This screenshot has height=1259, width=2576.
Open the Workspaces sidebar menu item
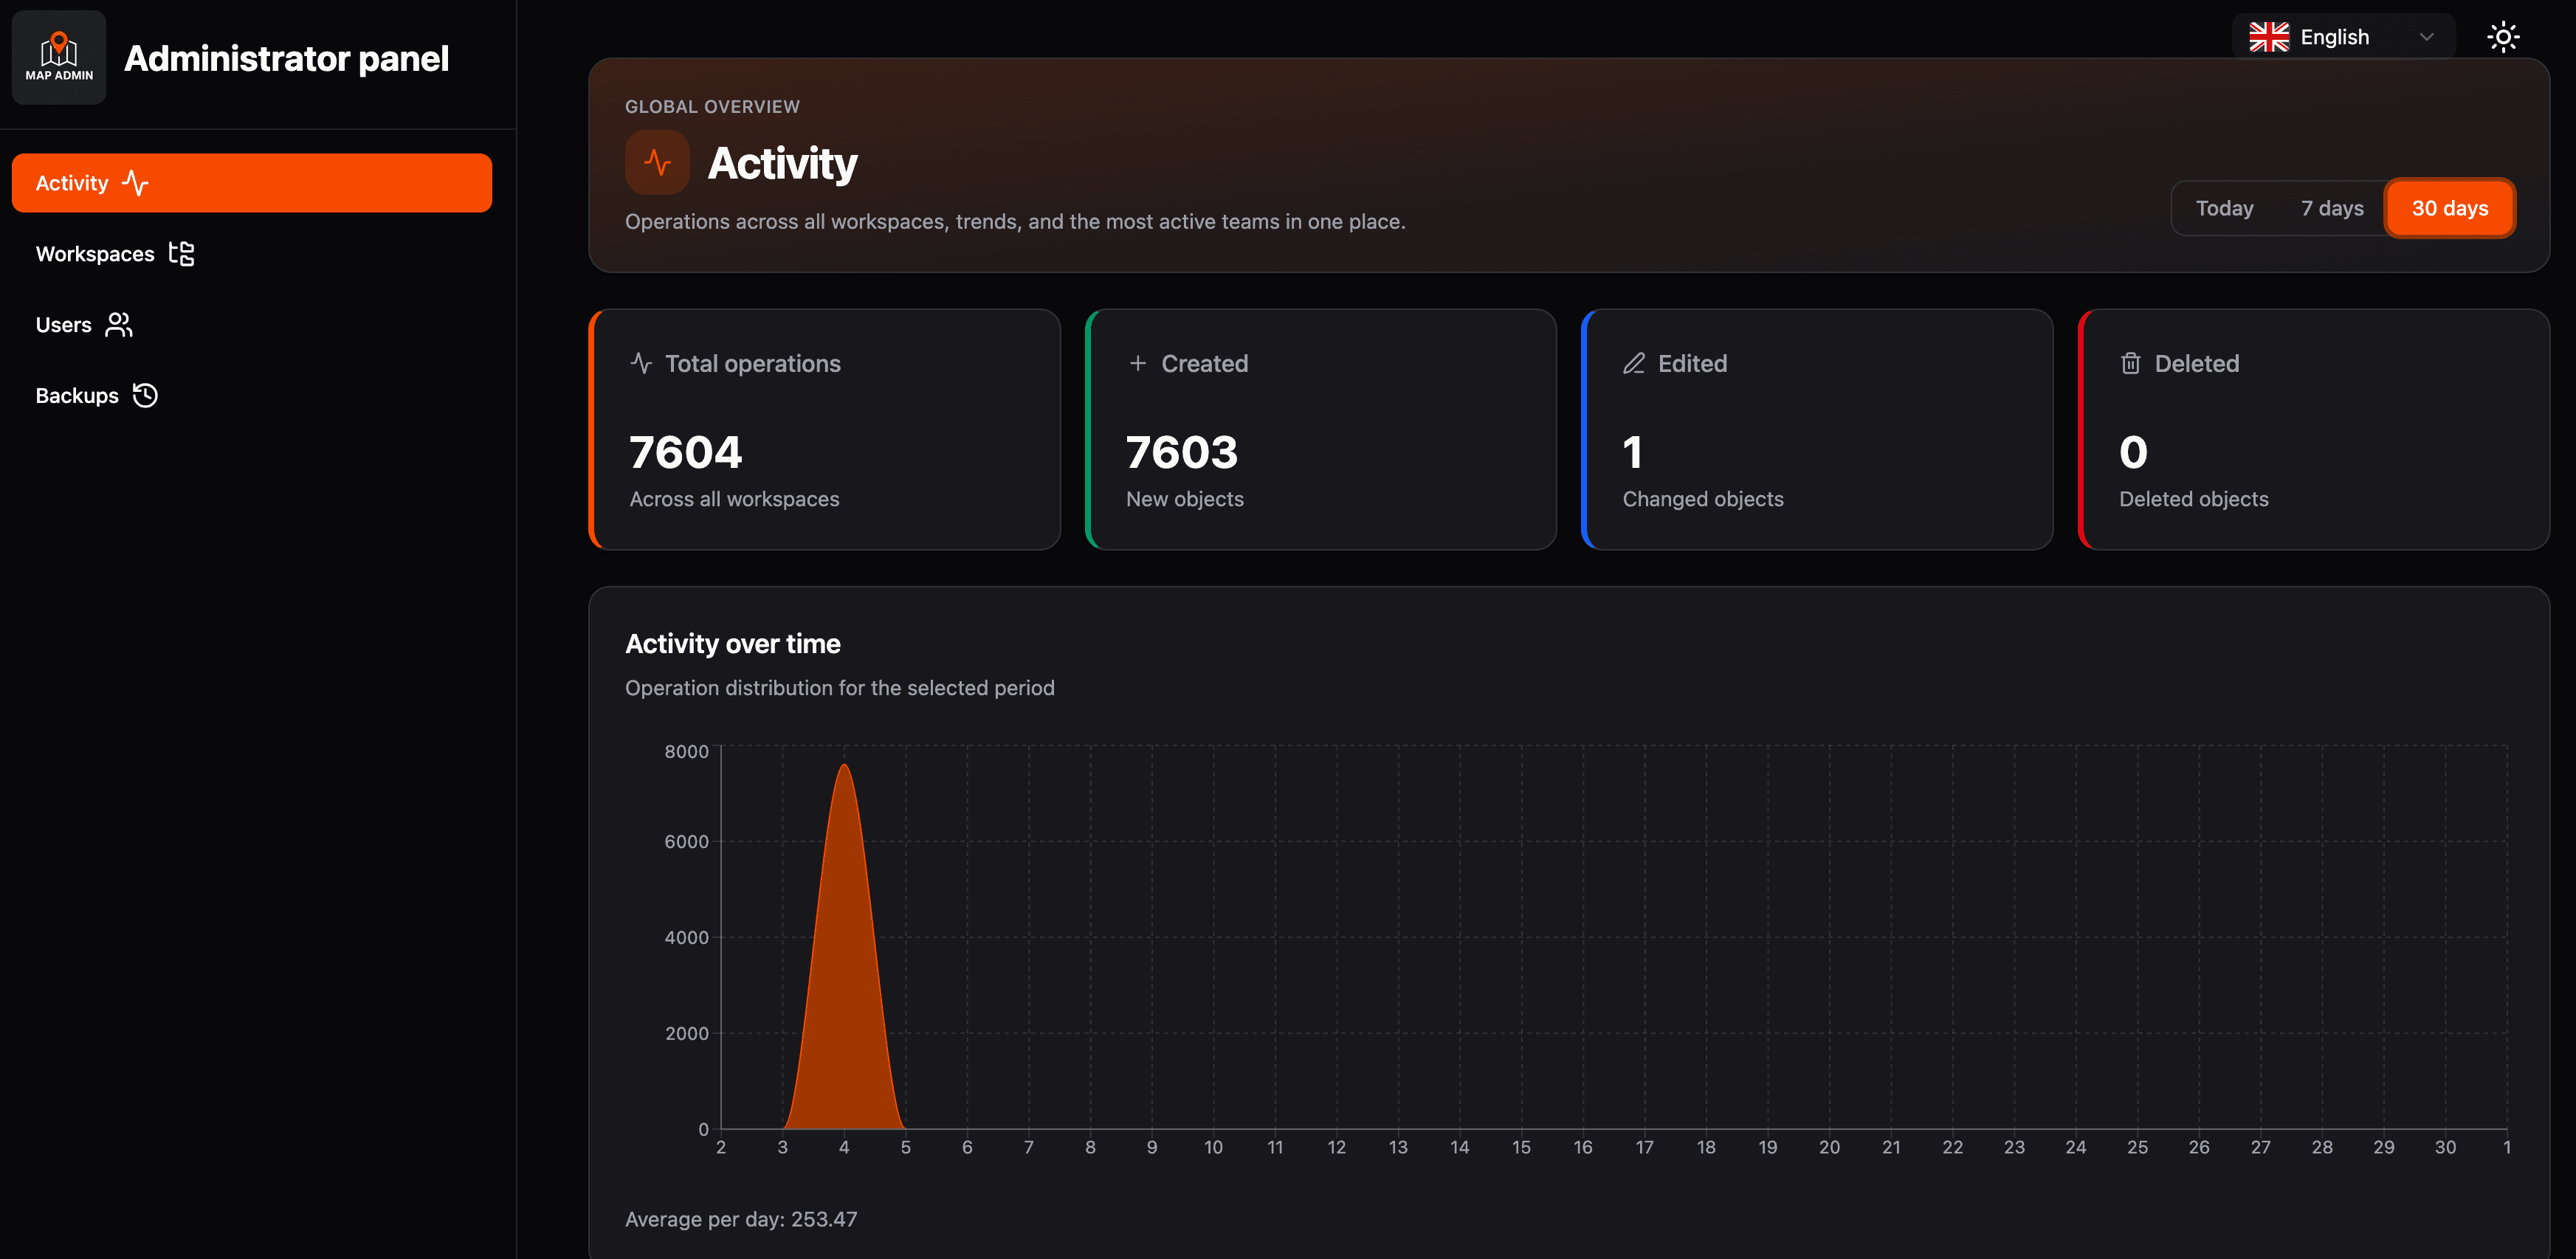(252, 254)
